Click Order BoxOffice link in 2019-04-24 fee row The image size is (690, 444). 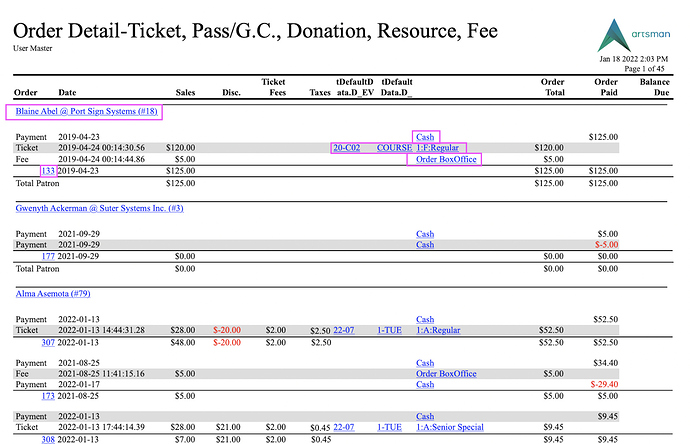click(446, 159)
